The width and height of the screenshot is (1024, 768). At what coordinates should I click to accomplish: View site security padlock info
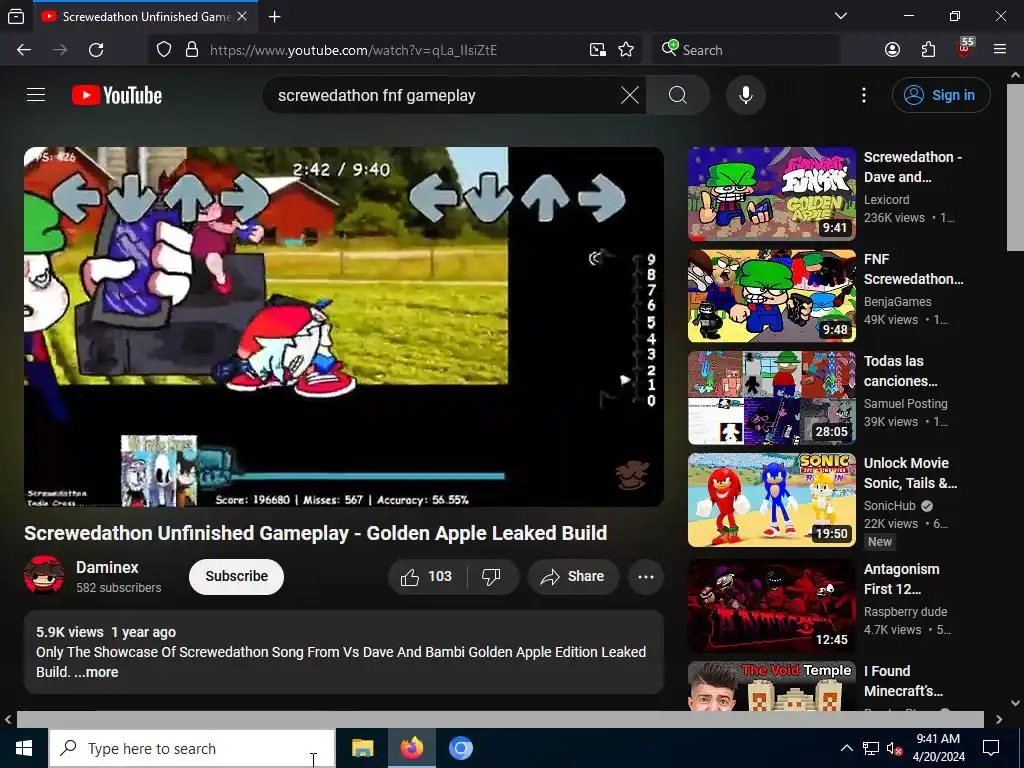coord(191,50)
